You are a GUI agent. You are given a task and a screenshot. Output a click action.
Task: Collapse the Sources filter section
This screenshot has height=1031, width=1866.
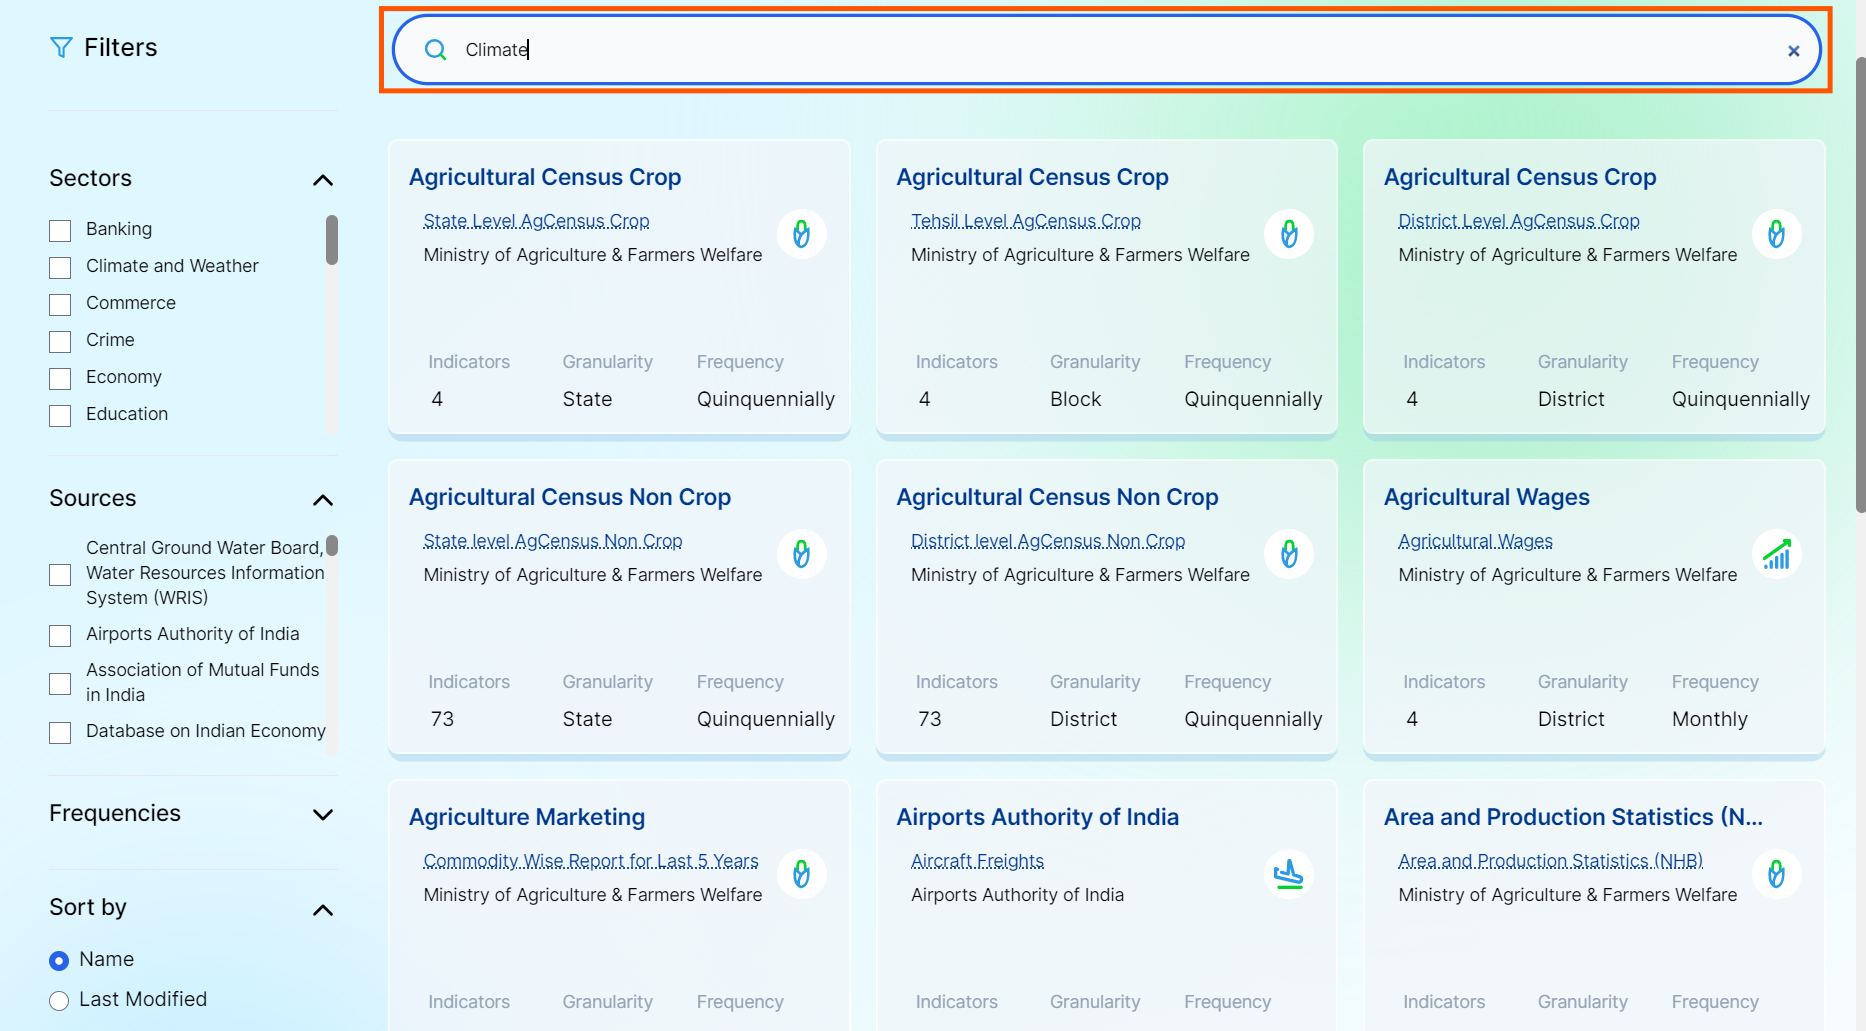click(322, 500)
